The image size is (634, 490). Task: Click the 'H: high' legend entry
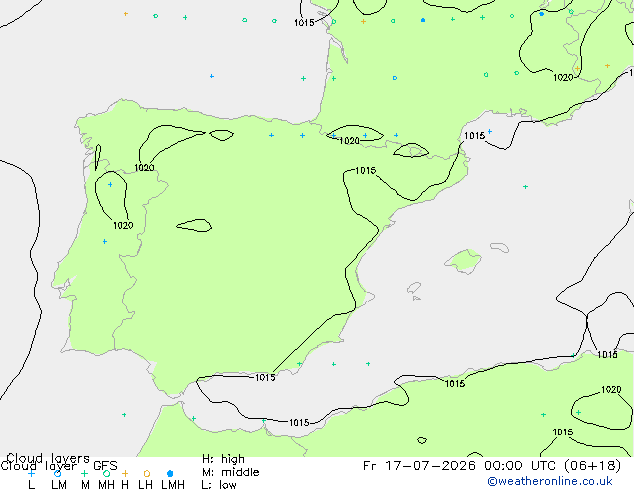point(223,459)
